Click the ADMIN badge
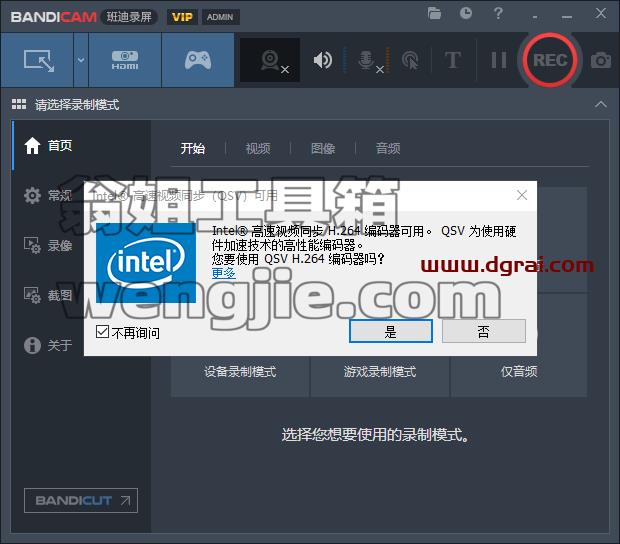This screenshot has height=544, width=620. point(221,17)
